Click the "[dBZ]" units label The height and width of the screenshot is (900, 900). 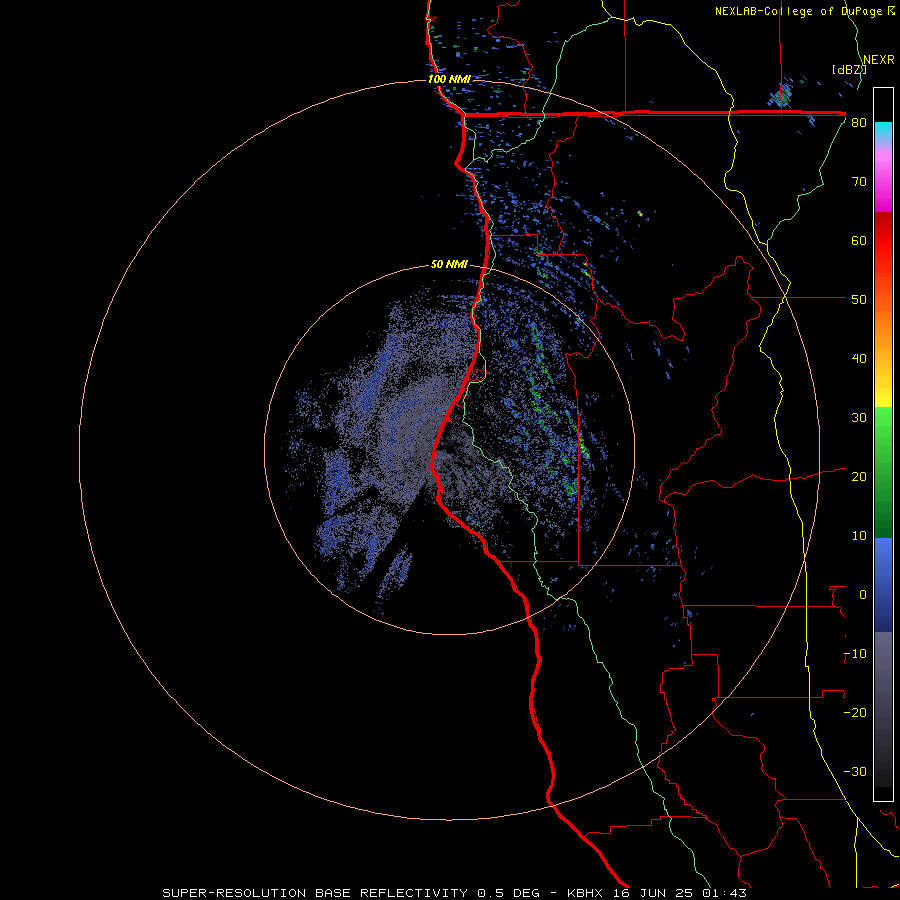849,70
